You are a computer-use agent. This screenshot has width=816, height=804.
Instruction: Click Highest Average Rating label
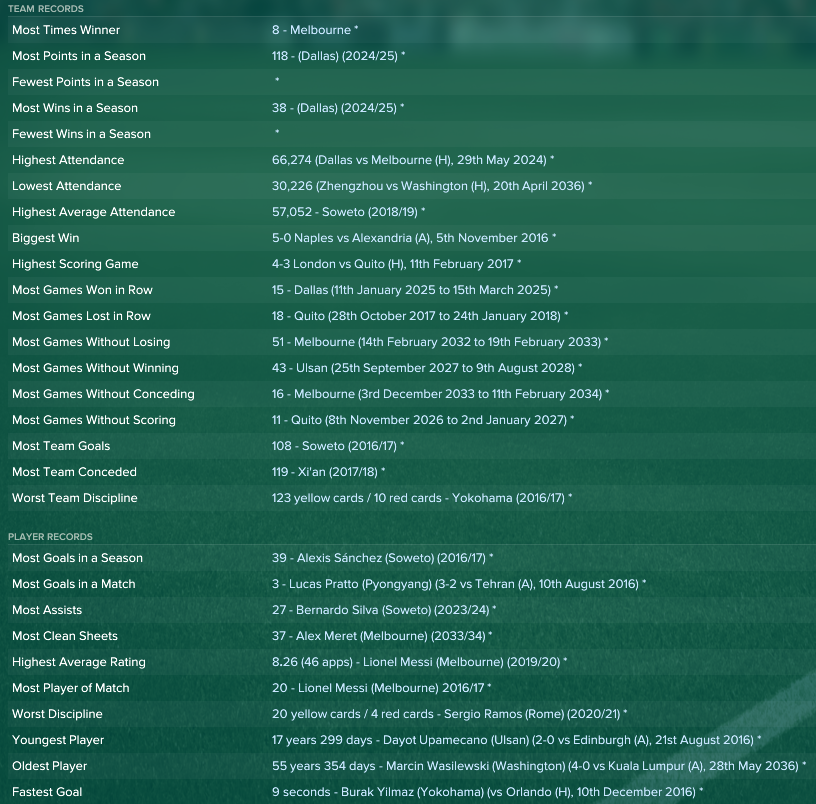tap(79, 662)
